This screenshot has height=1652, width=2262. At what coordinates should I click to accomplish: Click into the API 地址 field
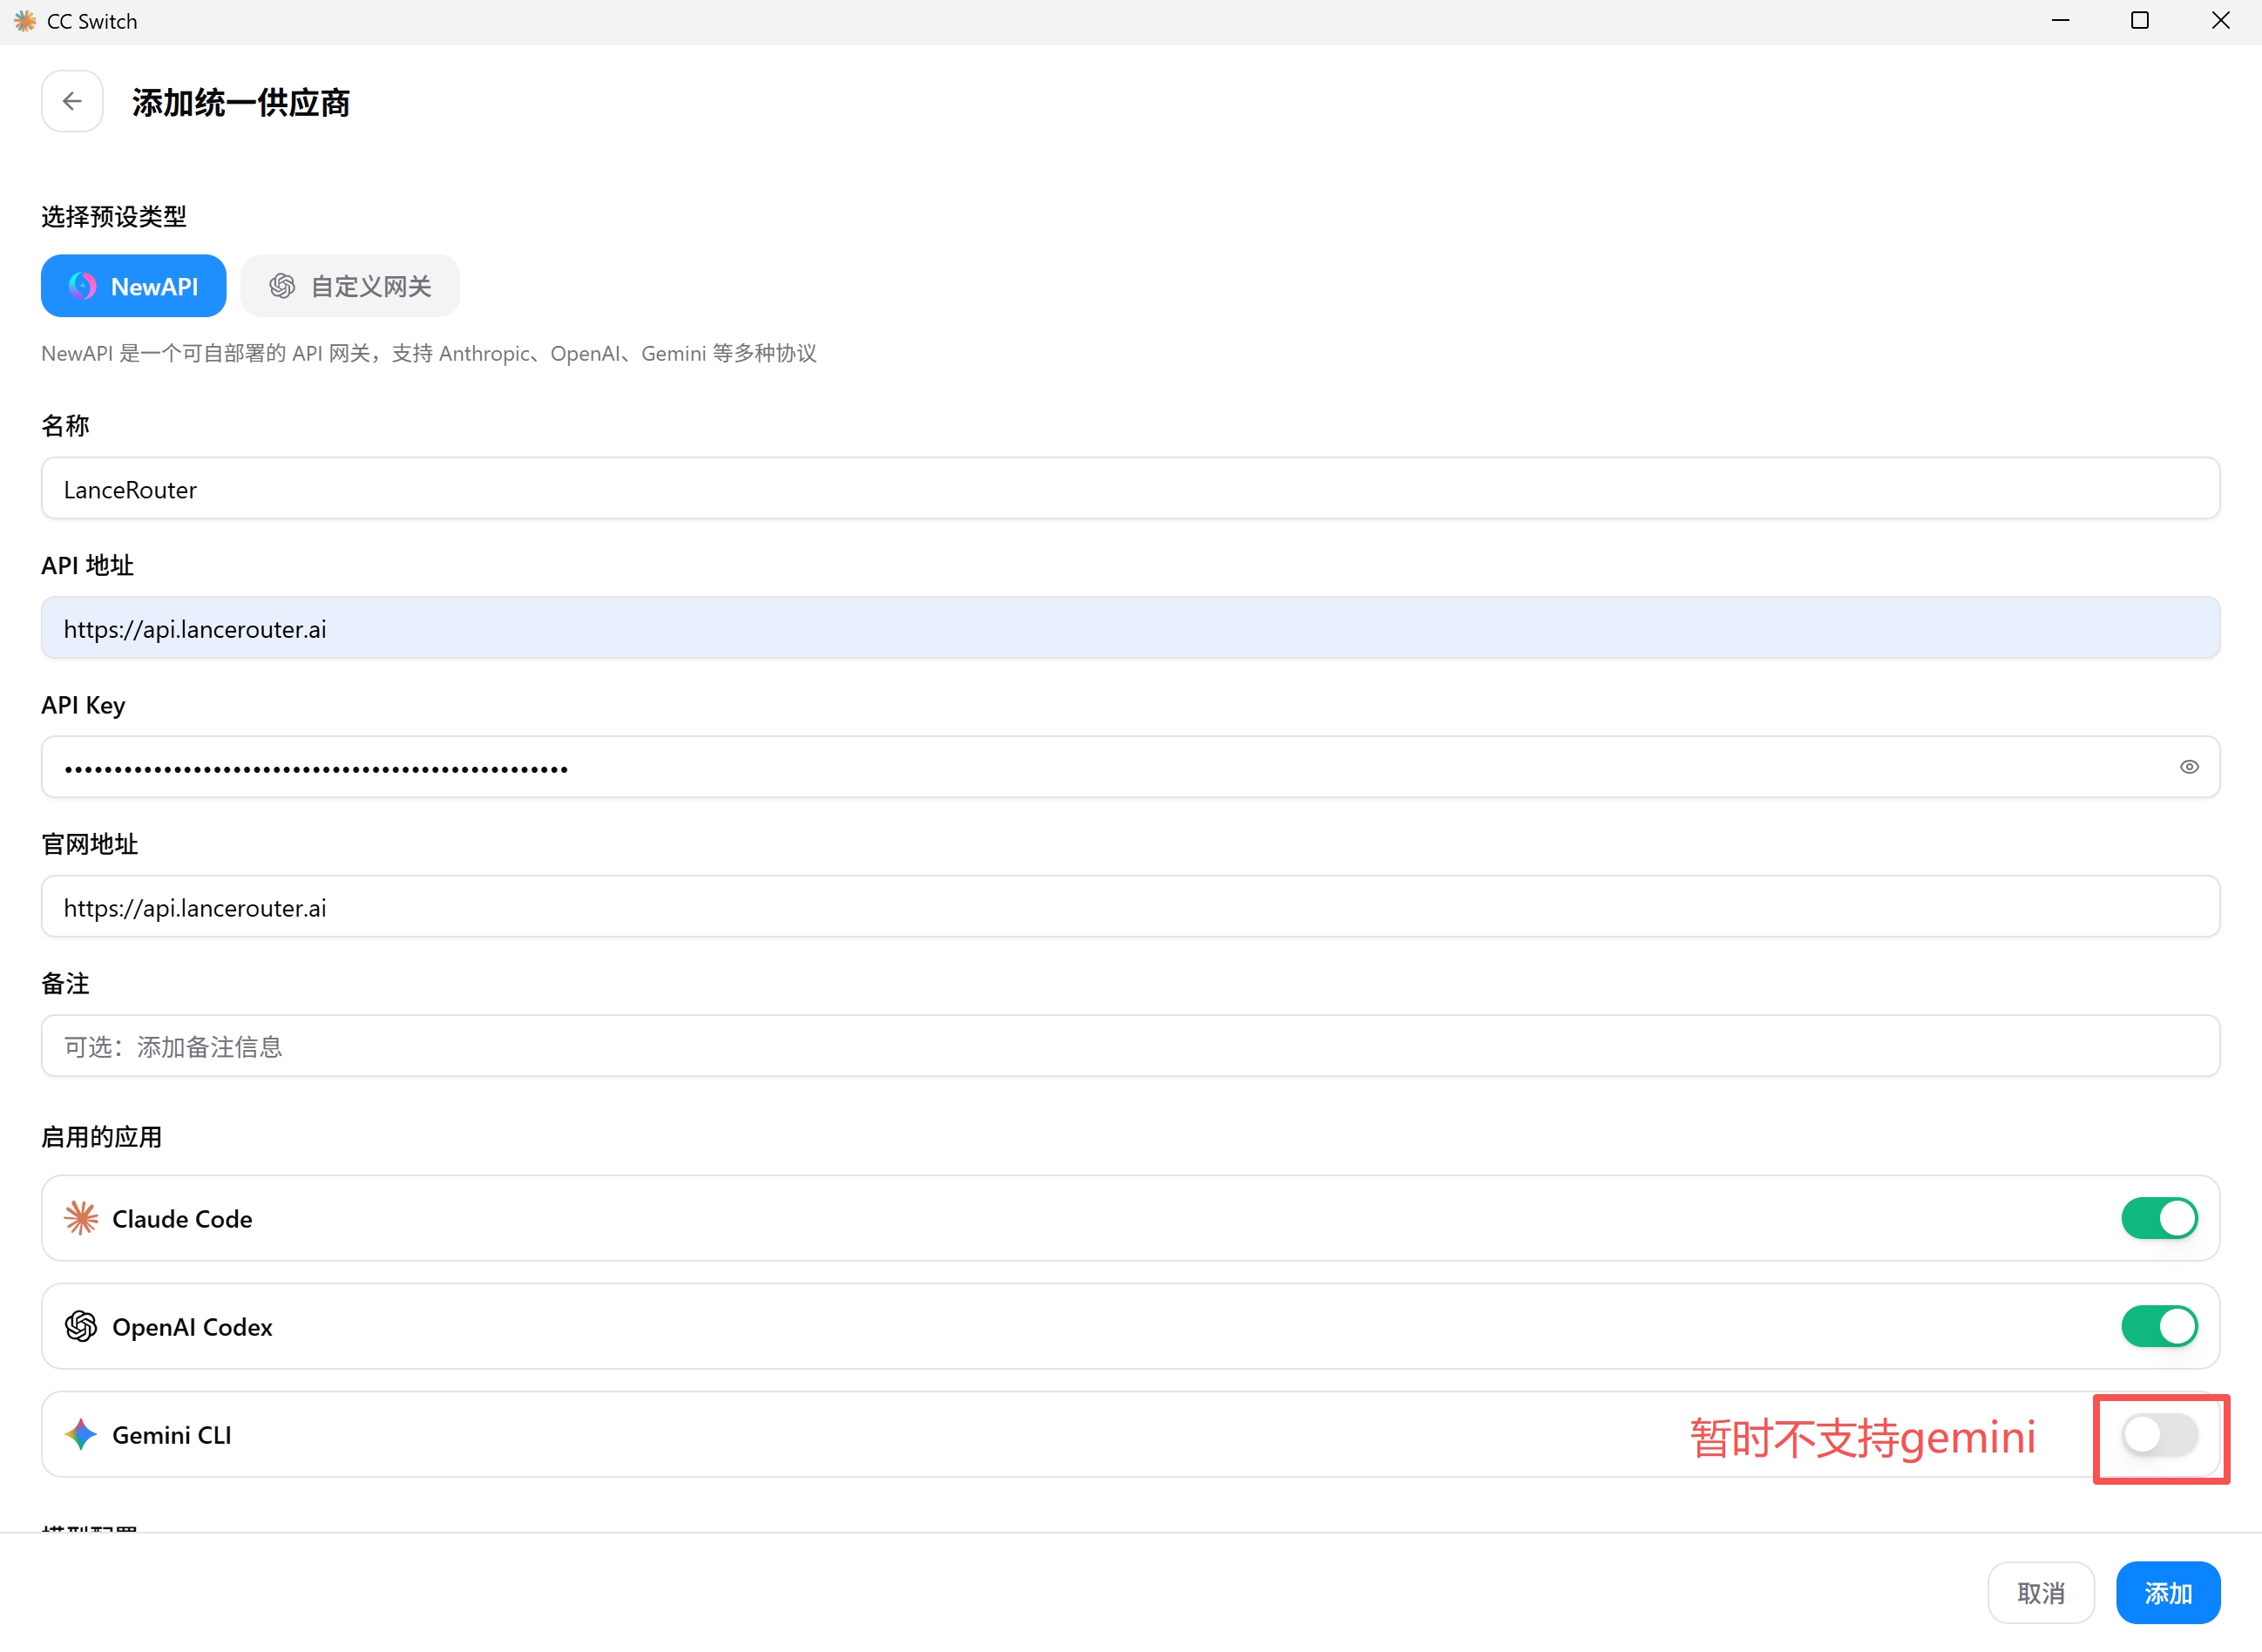pyautogui.click(x=1130, y=628)
